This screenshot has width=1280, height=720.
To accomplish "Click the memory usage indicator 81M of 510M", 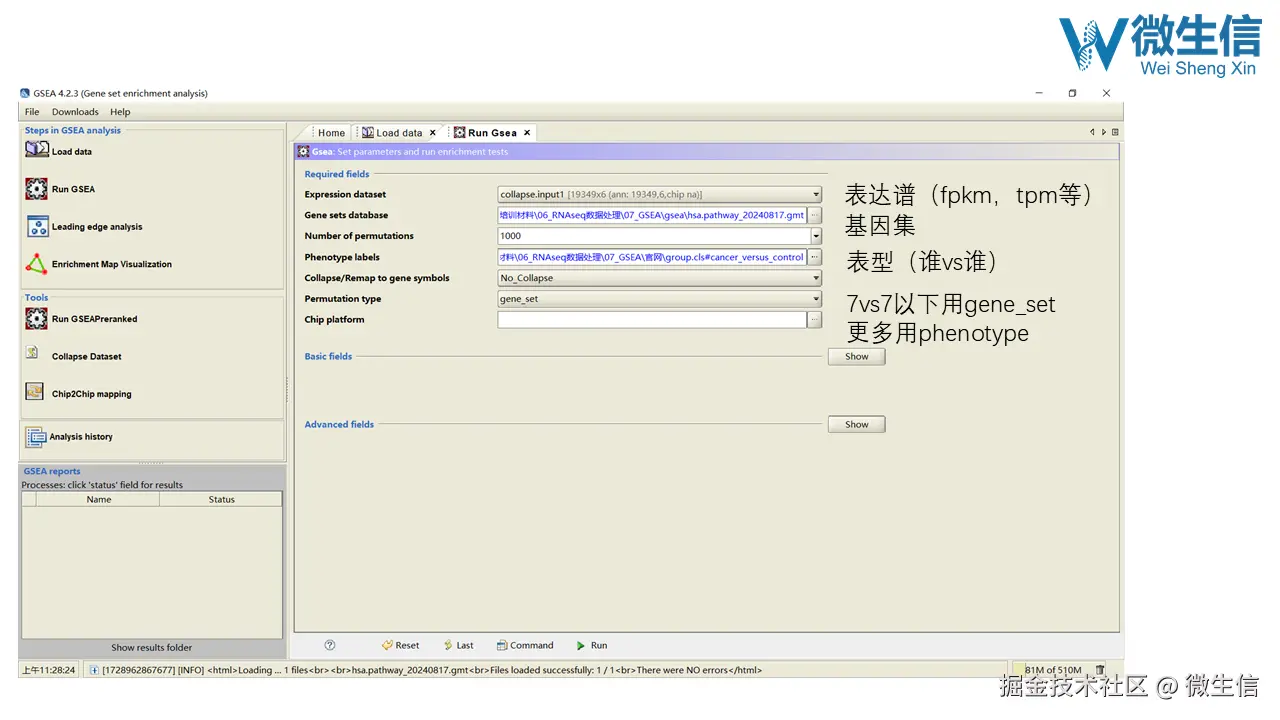I will click(1052, 670).
